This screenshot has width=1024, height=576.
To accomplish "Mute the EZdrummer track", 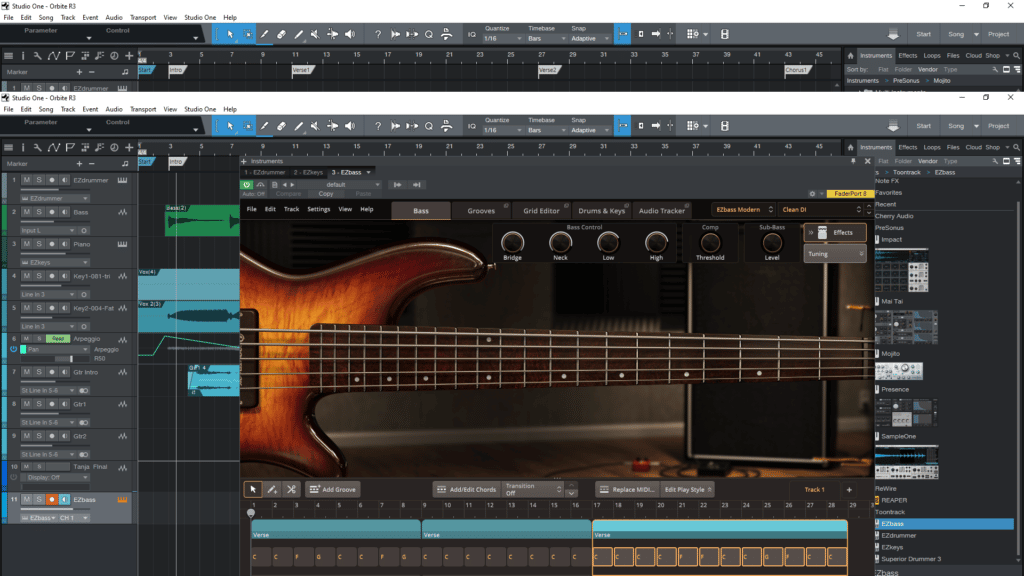I will pos(27,180).
